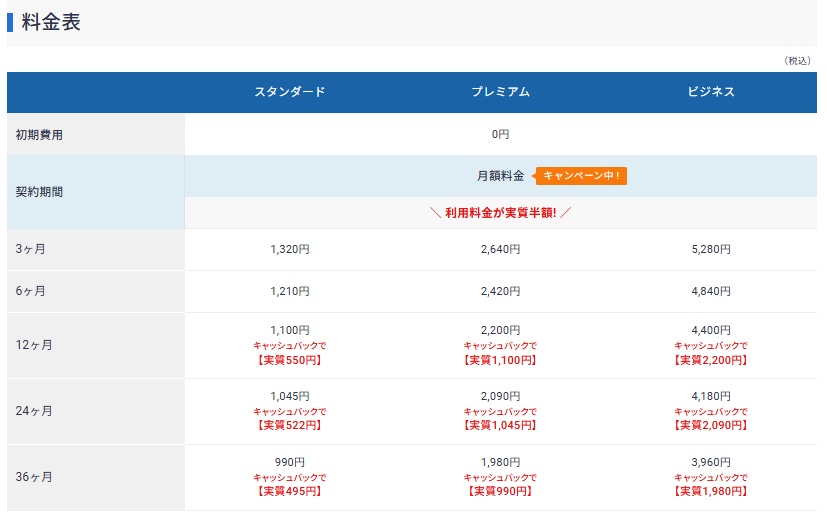Click the 利用料金が実質半額! red banner text
The image size is (827, 520).
coord(500,213)
